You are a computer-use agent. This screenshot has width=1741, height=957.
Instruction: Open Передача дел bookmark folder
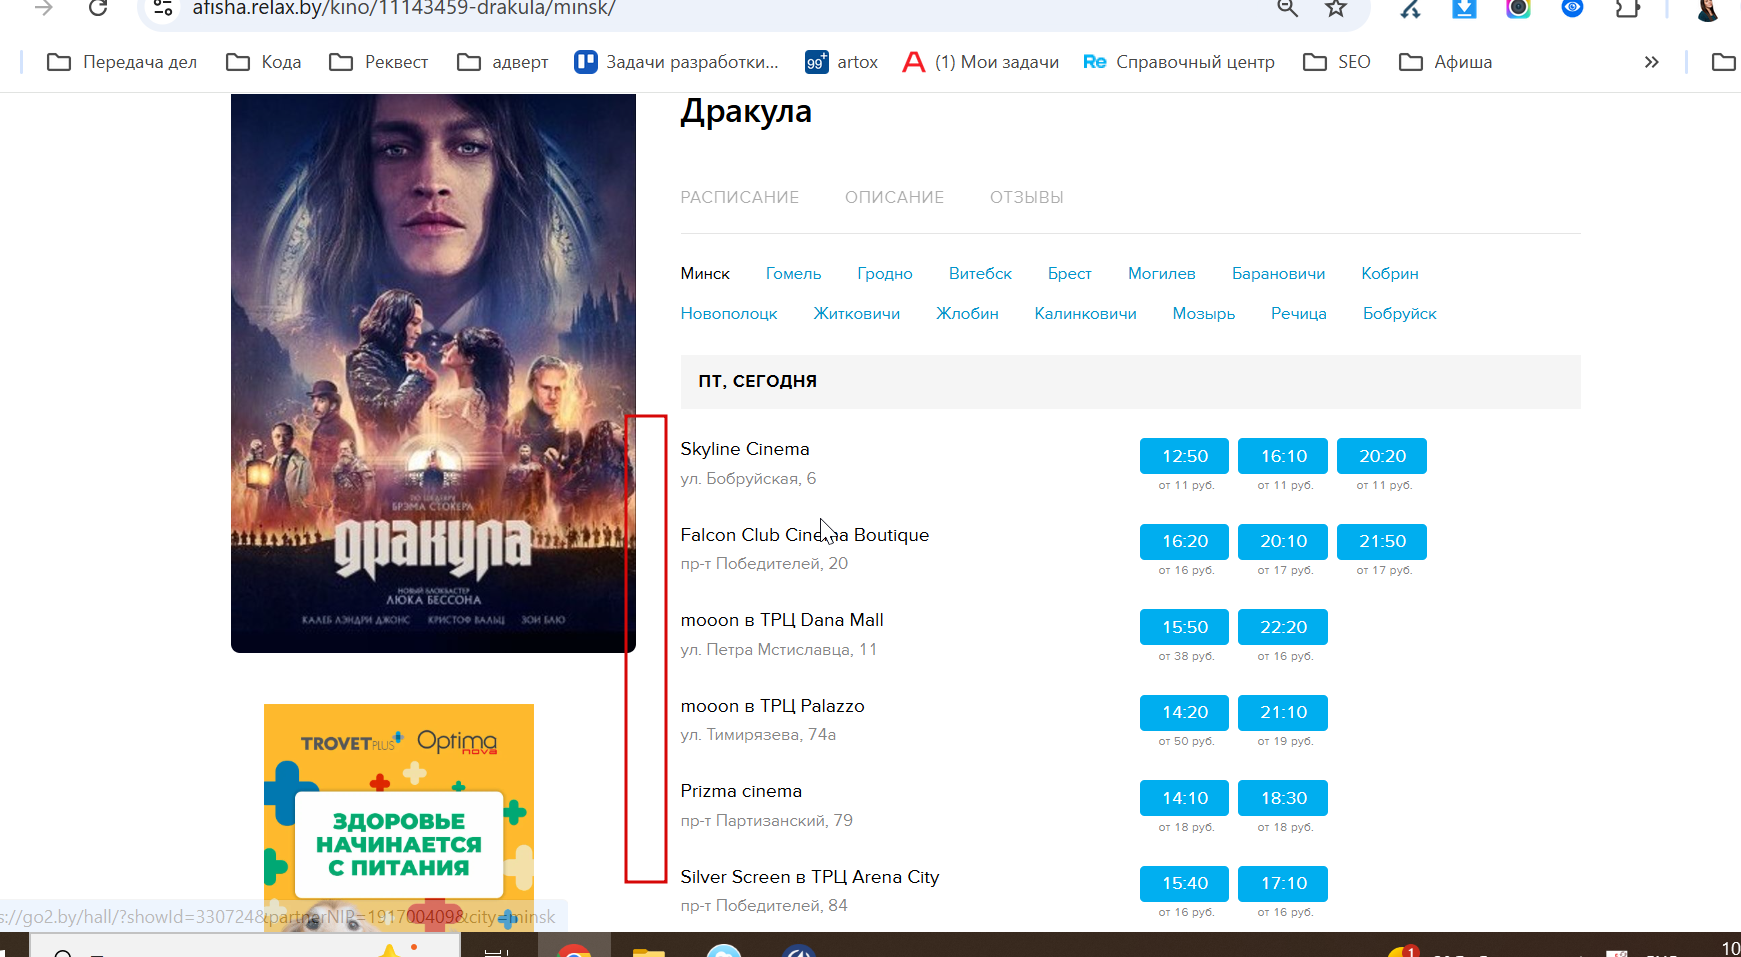tap(122, 62)
